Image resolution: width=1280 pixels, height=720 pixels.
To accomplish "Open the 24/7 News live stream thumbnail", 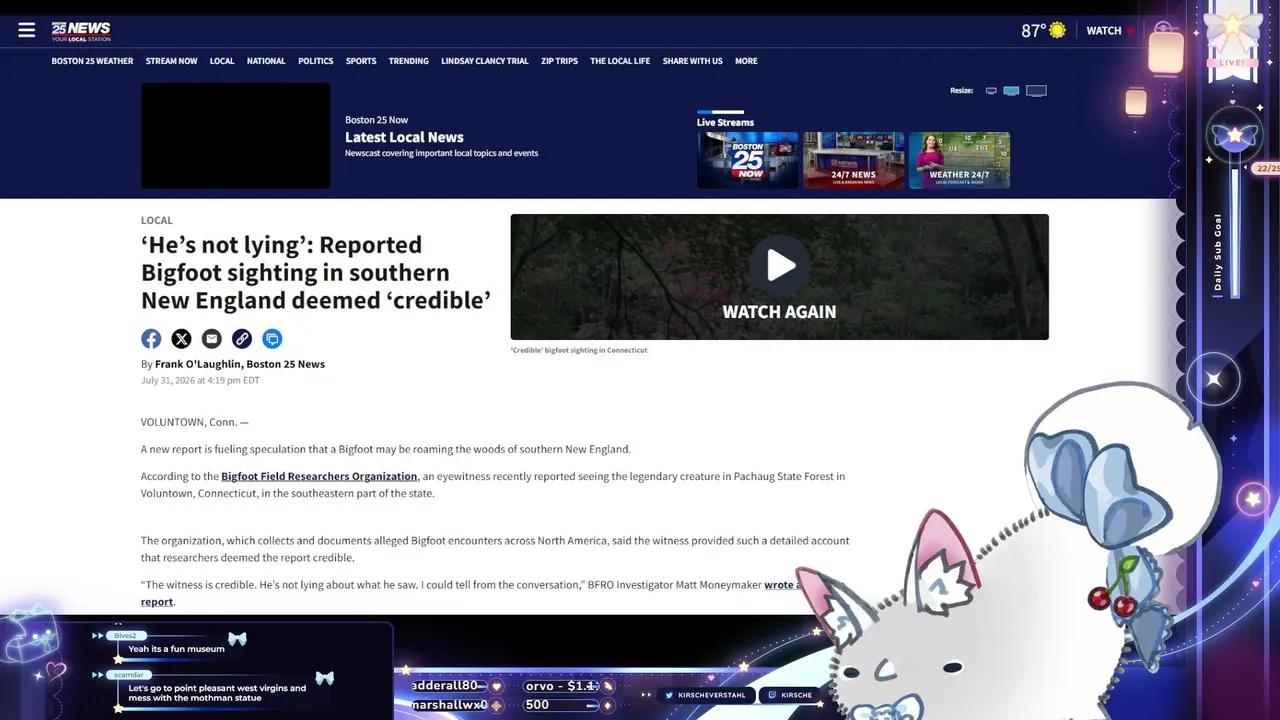I will coord(854,160).
